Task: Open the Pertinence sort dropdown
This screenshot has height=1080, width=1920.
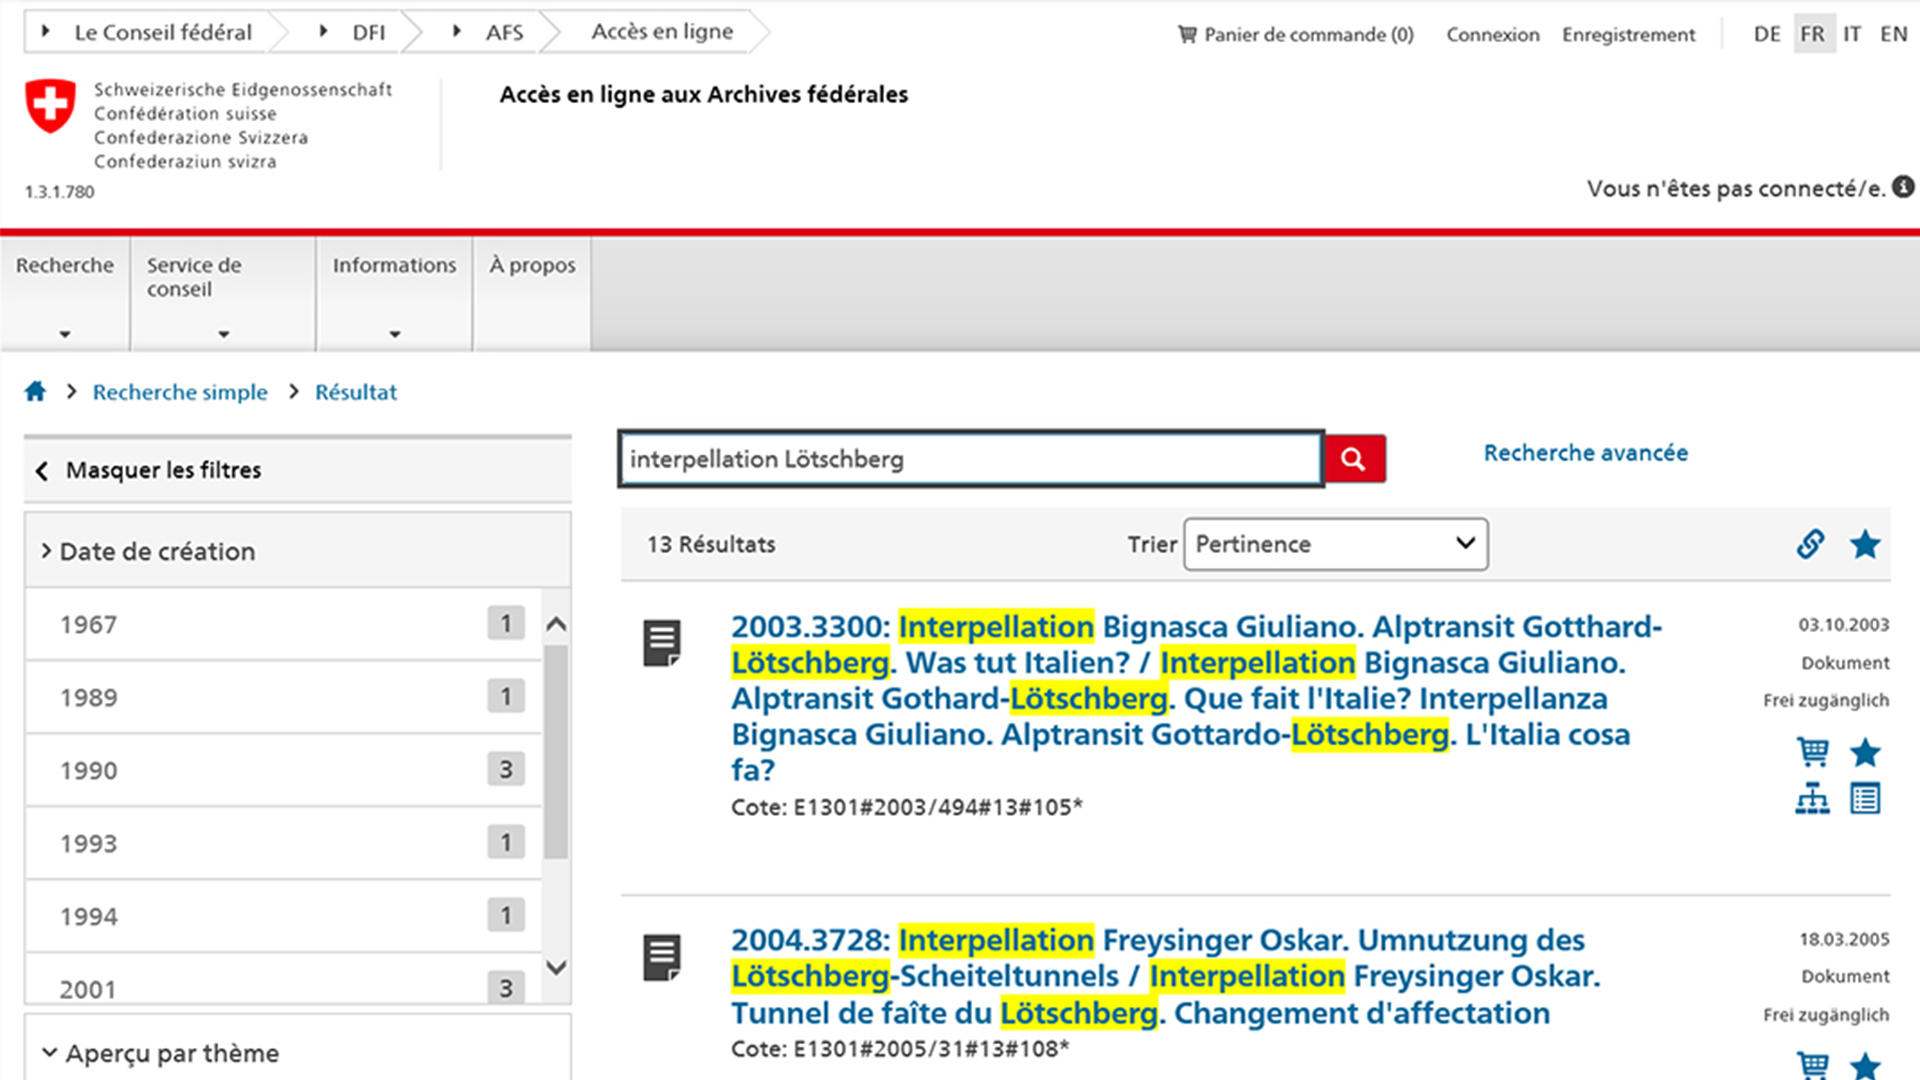Action: tap(1334, 544)
